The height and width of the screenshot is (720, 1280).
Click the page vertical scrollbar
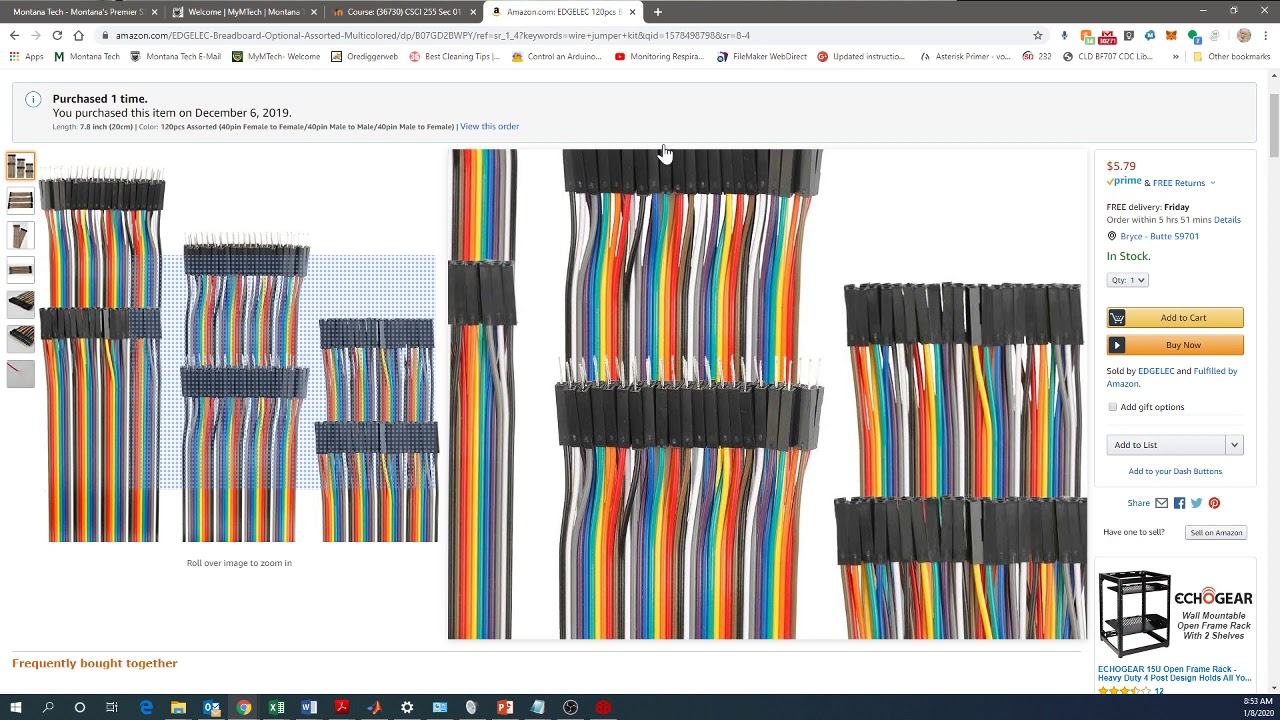tap(1274, 125)
